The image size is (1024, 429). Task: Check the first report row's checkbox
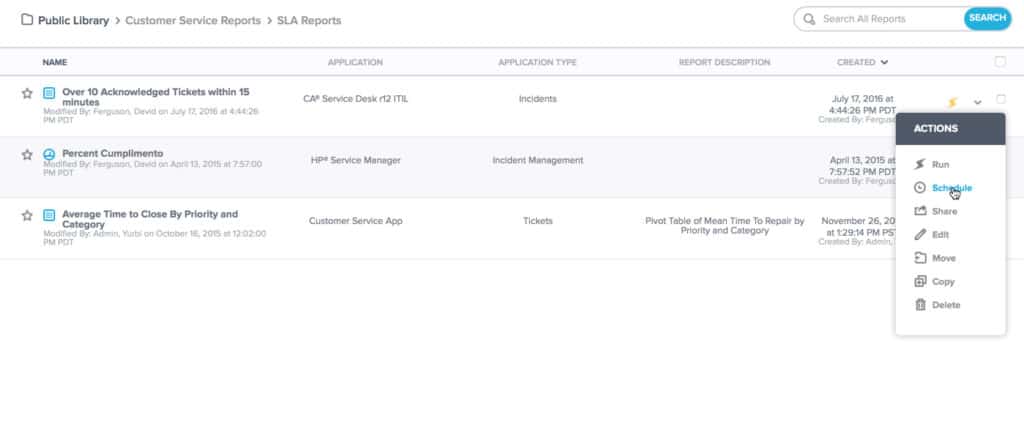[x=1001, y=99]
